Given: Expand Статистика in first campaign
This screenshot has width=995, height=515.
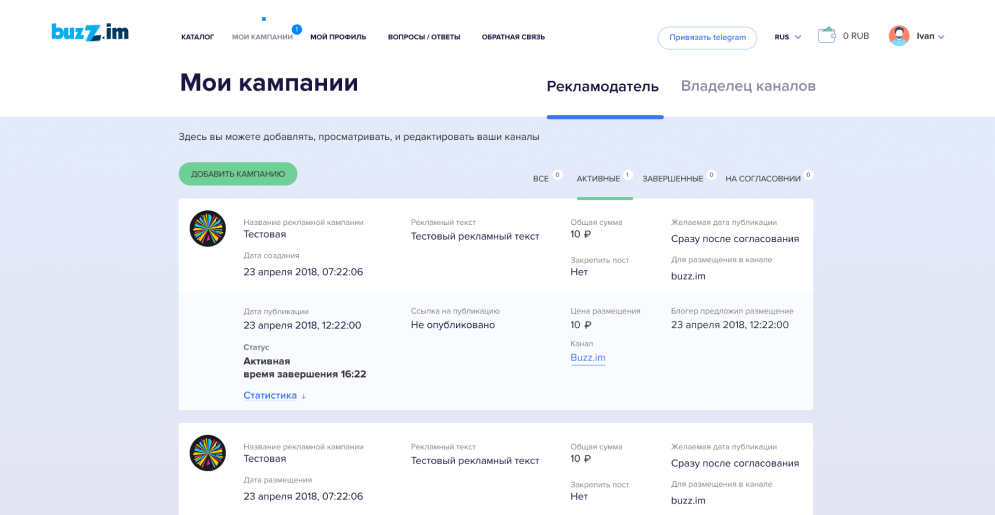Looking at the screenshot, I should tap(274, 395).
